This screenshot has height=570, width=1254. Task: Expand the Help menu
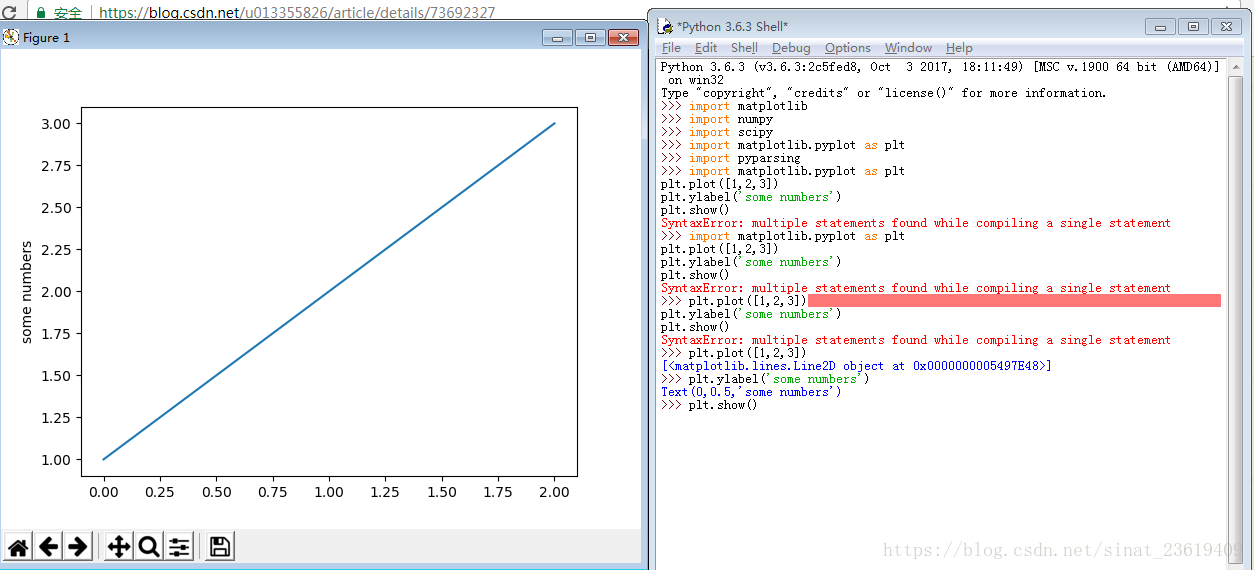pyautogui.click(x=959, y=47)
